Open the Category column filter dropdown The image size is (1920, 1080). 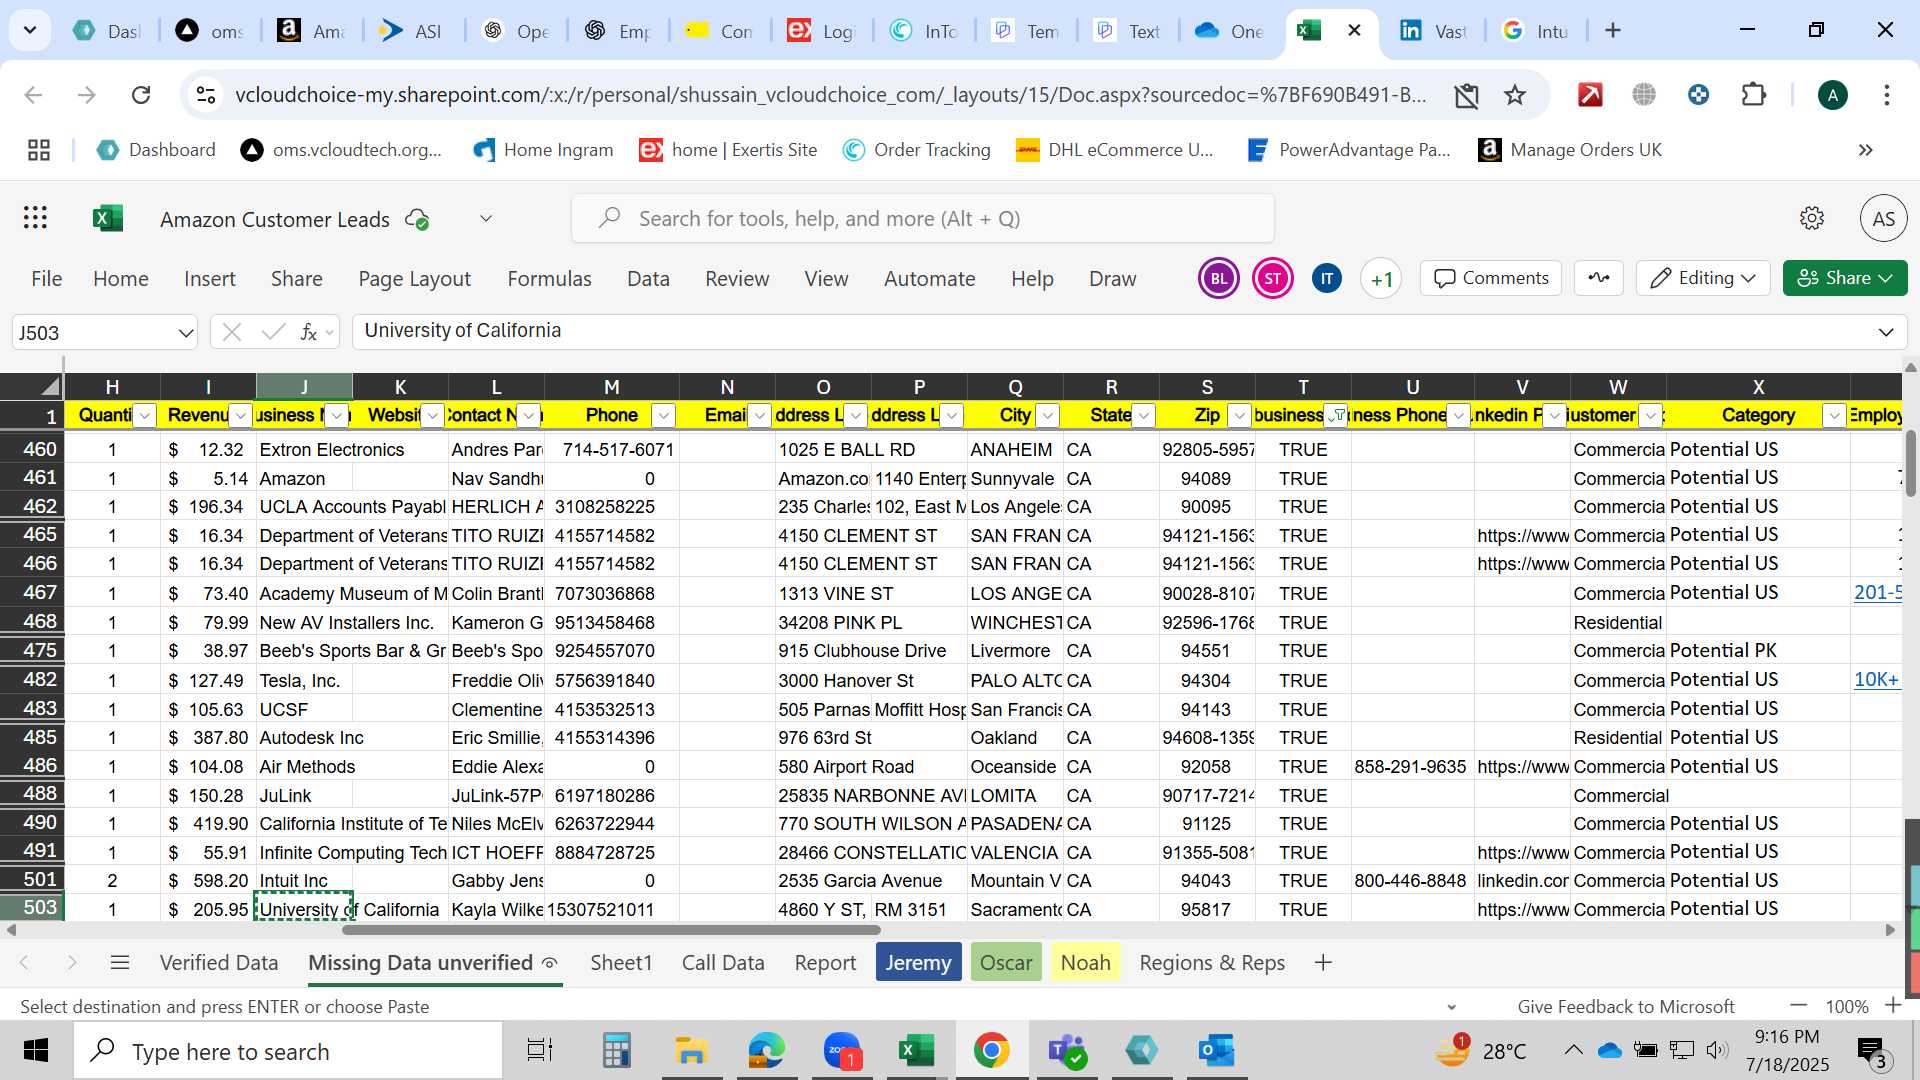click(1834, 416)
